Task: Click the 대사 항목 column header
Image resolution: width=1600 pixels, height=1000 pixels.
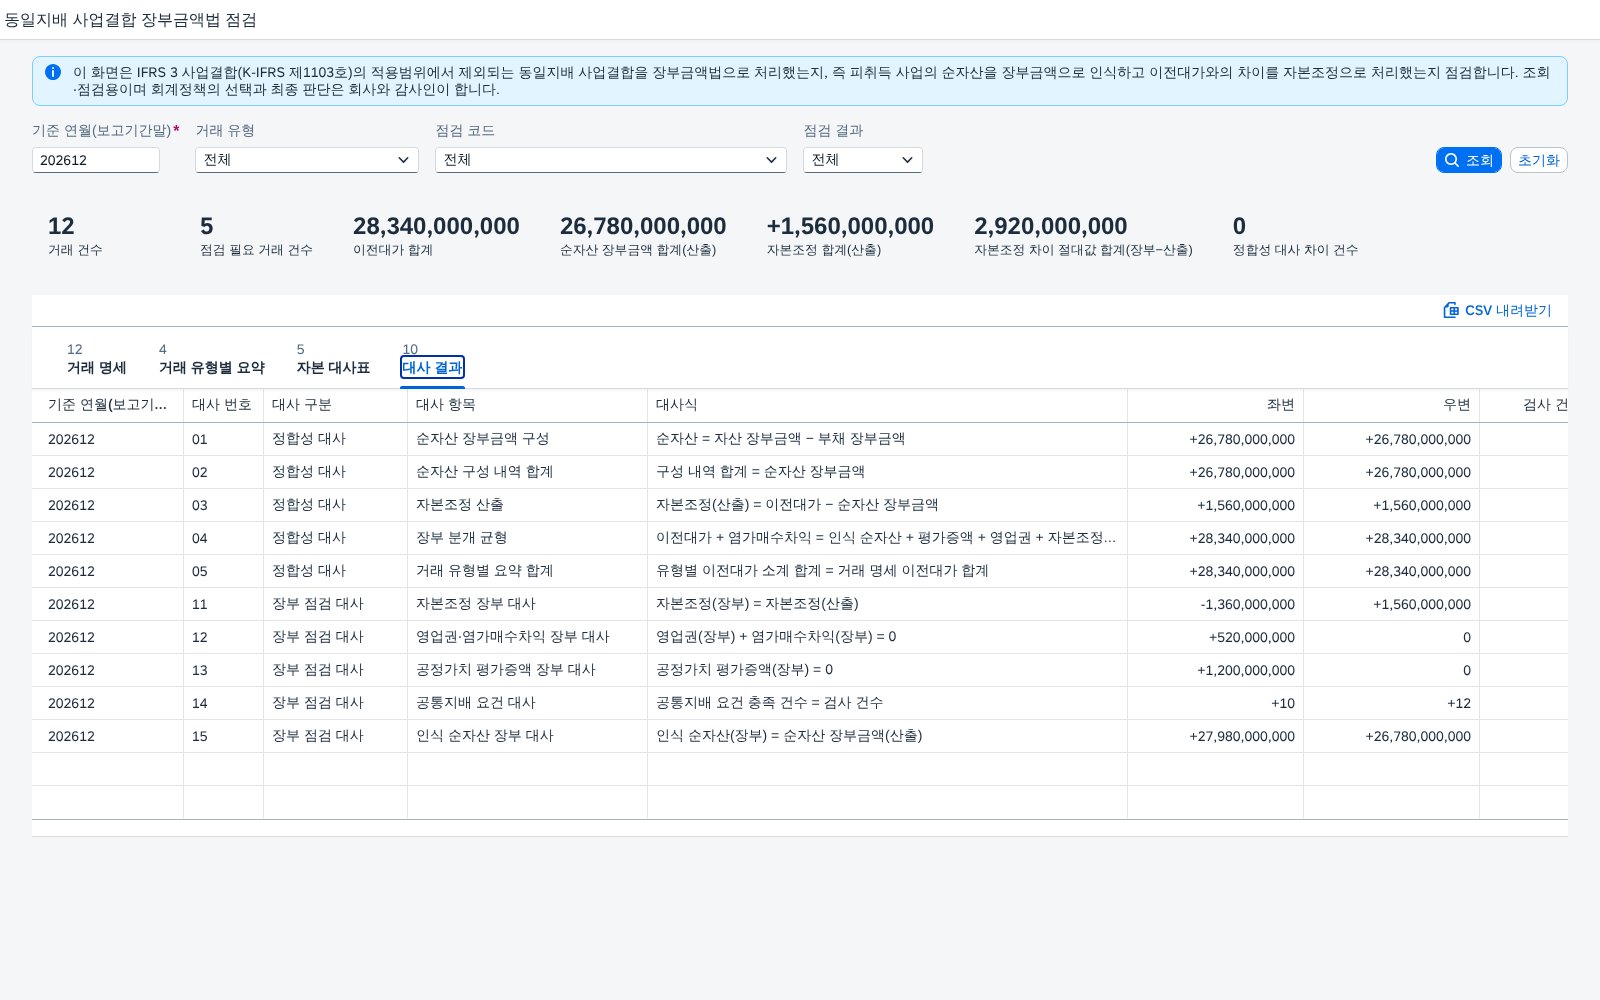Action: 527,405
